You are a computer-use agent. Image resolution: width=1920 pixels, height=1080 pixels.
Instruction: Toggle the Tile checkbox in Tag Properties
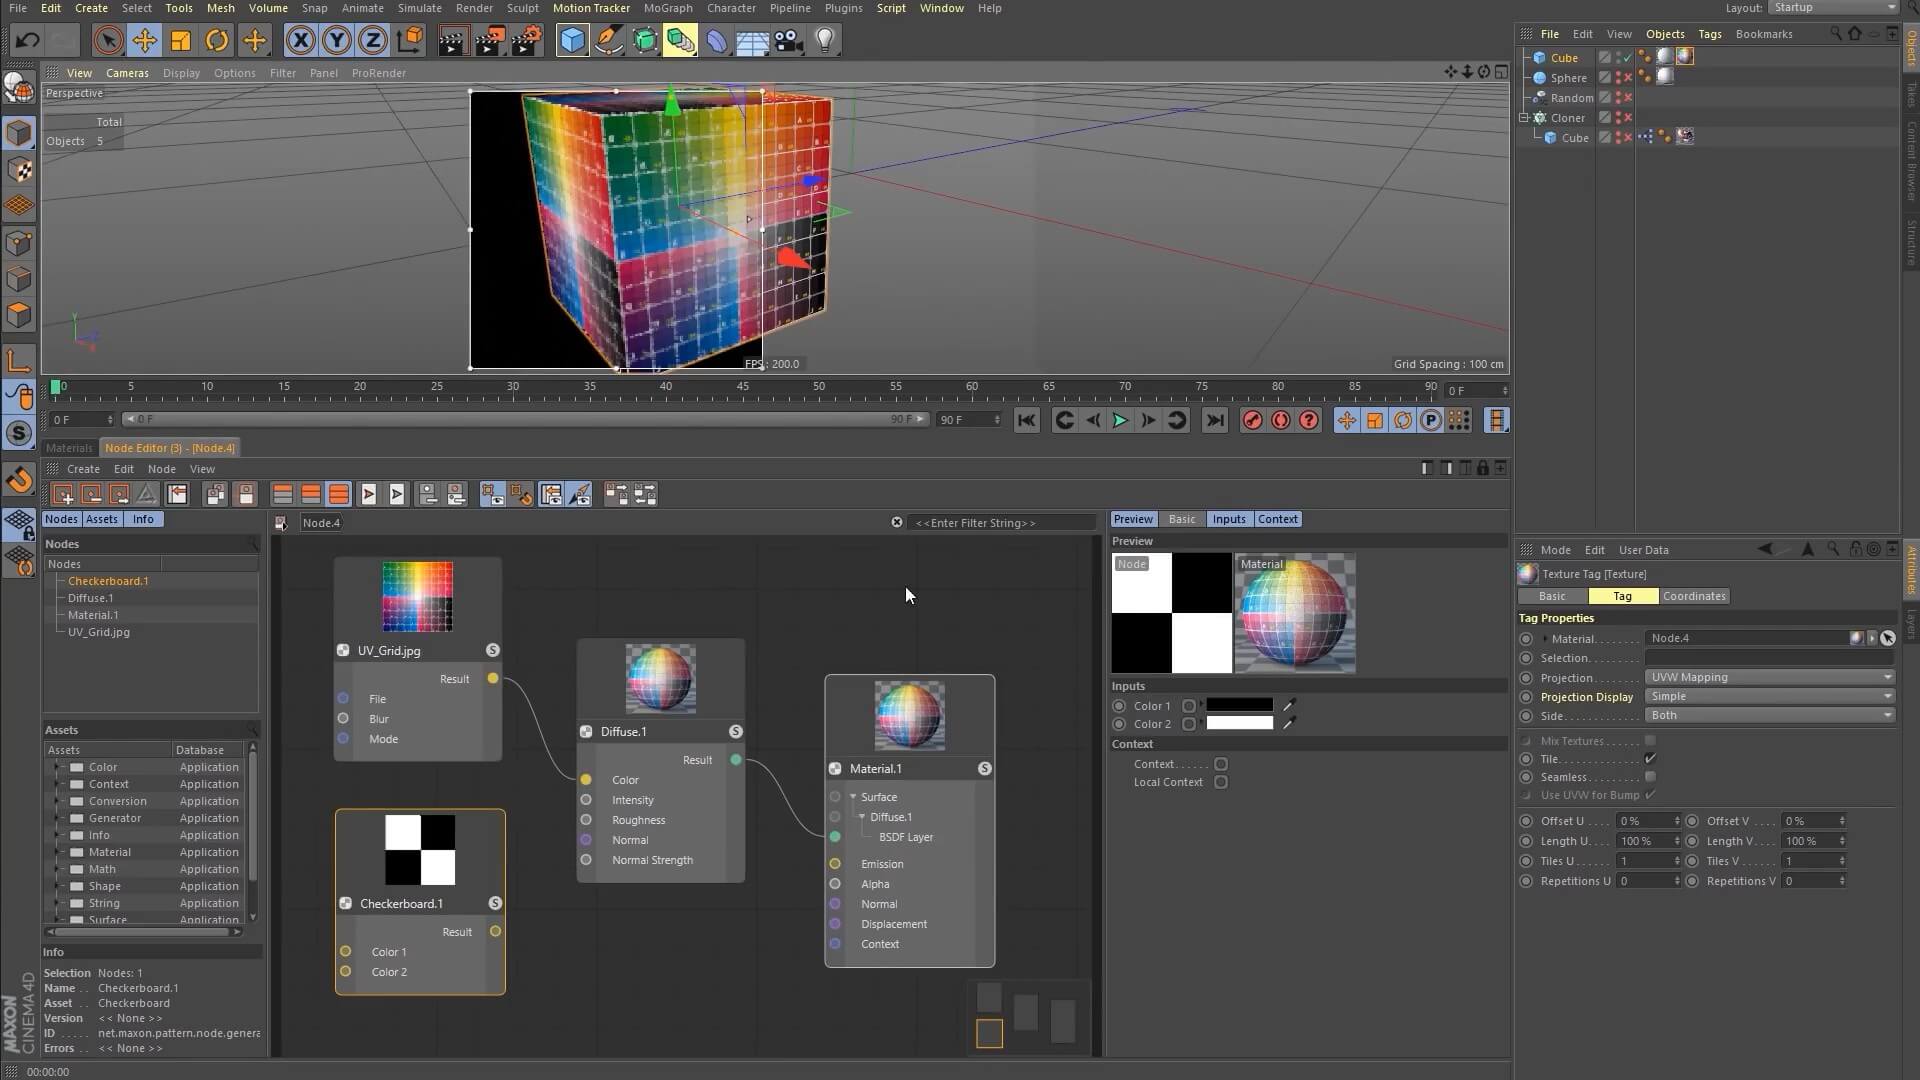tap(1650, 759)
